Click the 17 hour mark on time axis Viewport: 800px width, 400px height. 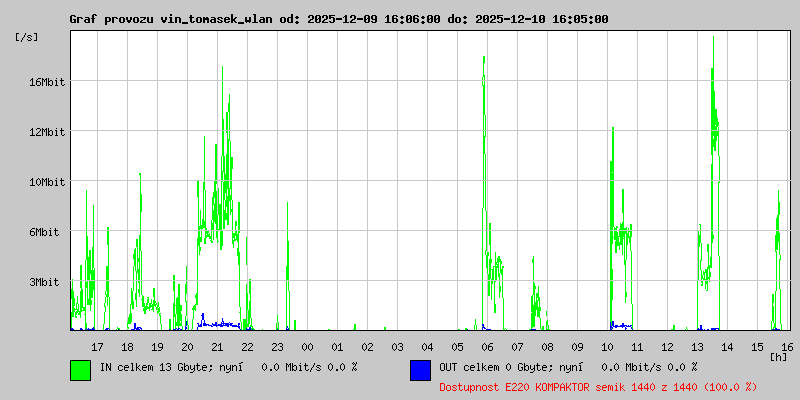[97, 347]
